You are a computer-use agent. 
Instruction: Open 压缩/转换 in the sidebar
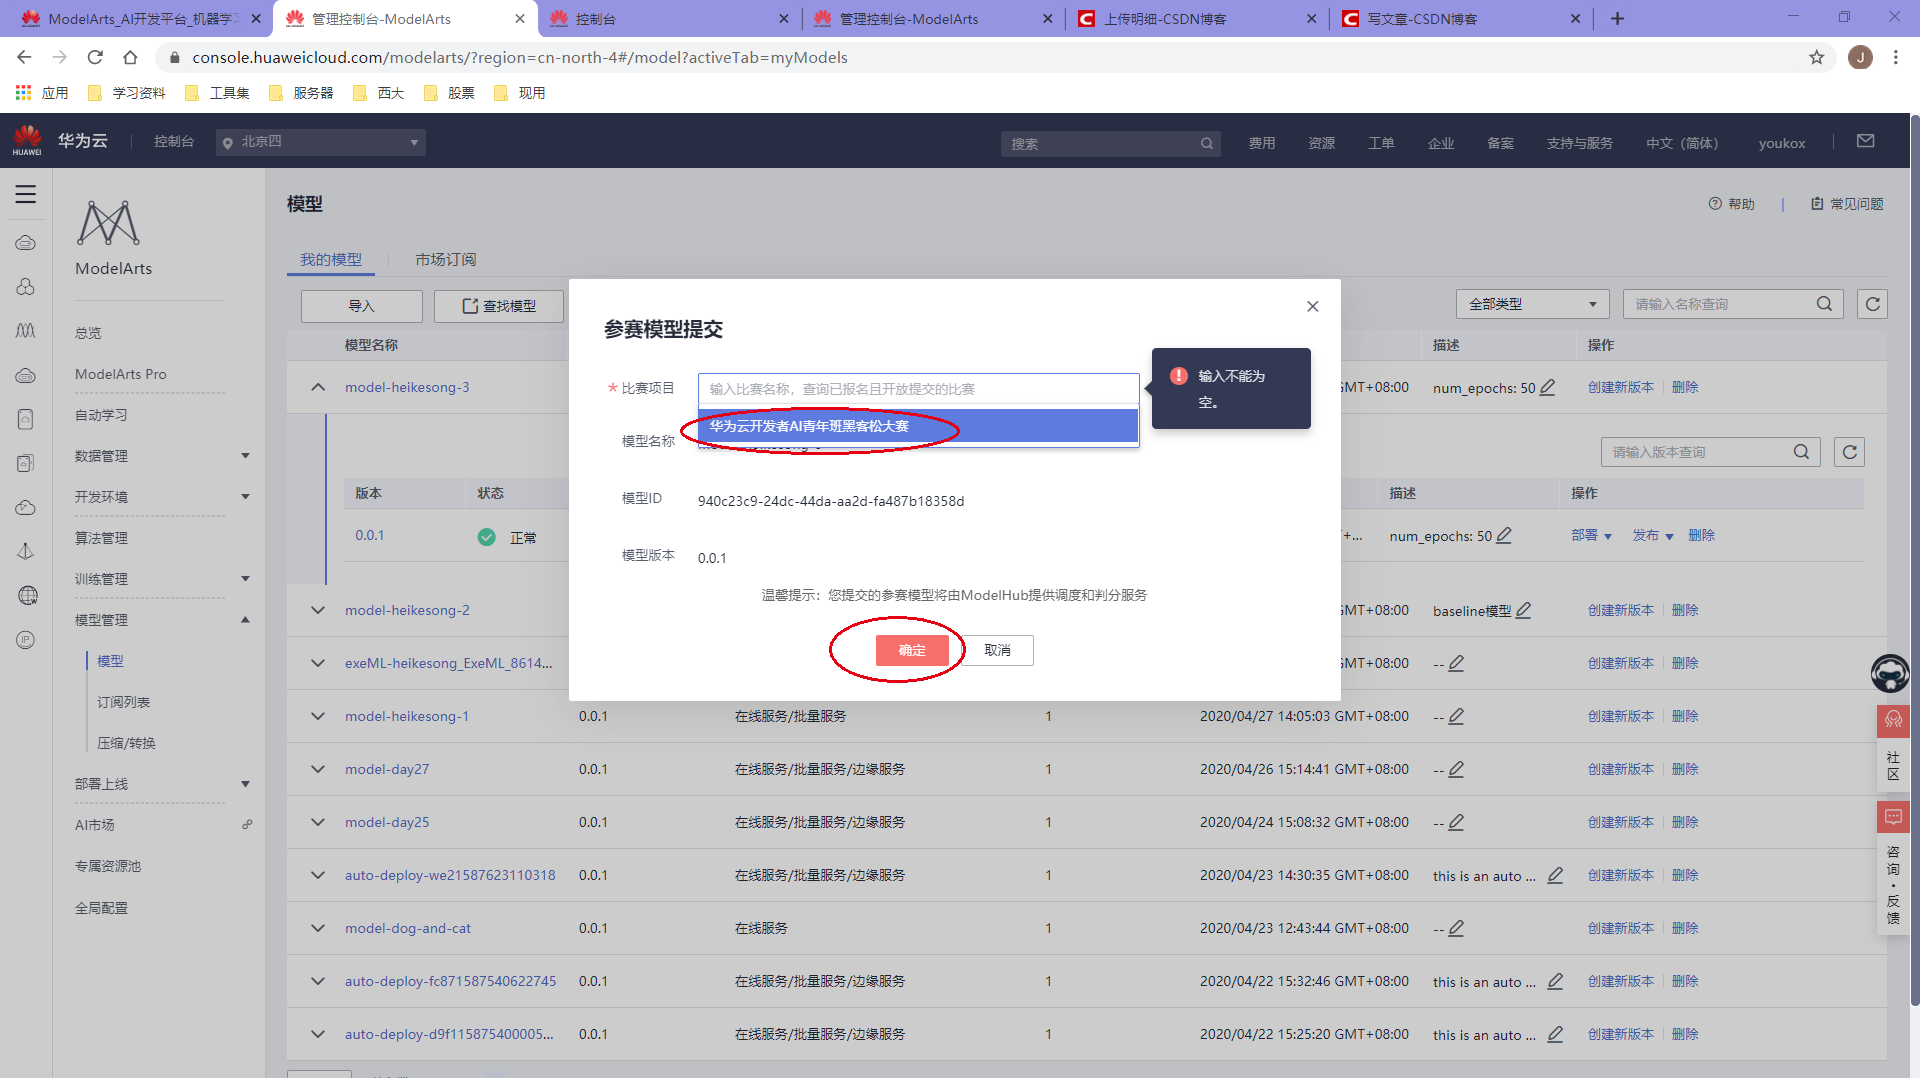pos(126,743)
